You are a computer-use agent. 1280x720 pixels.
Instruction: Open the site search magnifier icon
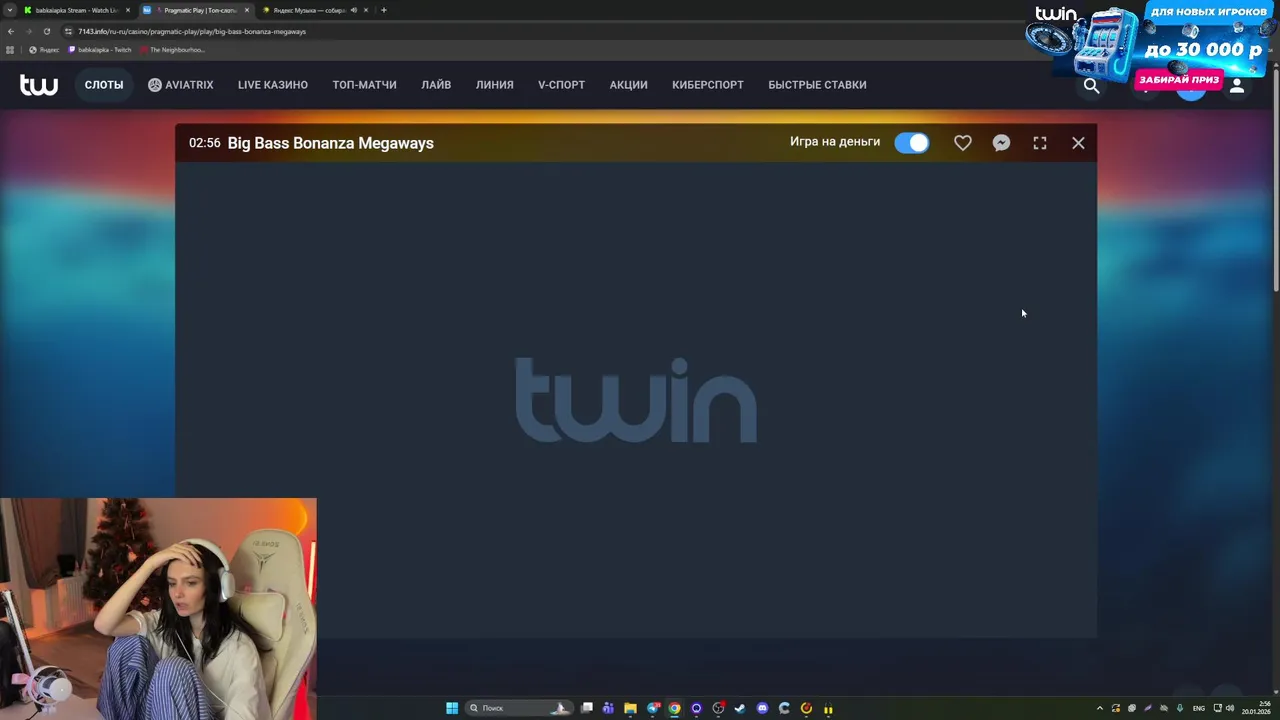tap(1091, 86)
